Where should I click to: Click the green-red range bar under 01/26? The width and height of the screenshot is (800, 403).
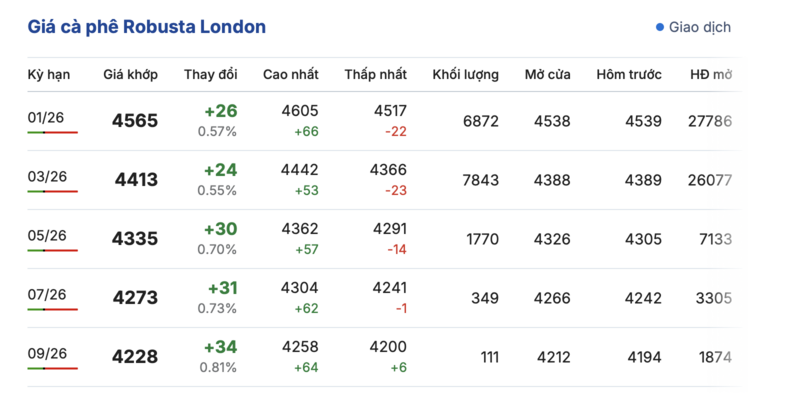pos(52,133)
